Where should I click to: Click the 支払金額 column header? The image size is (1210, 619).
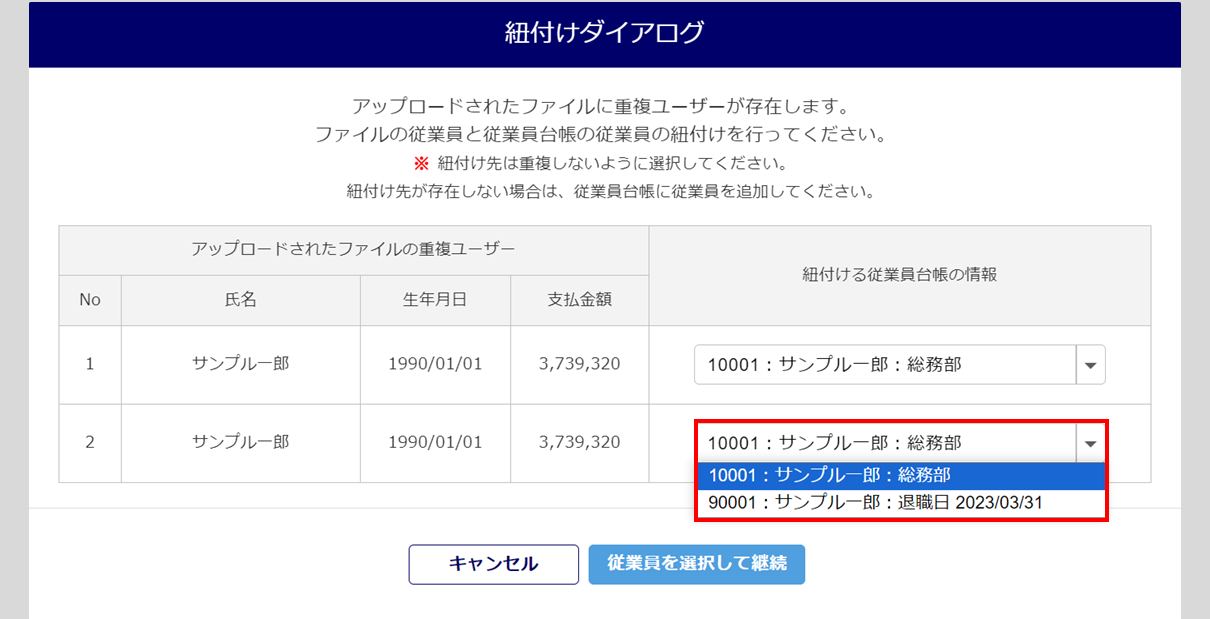[579, 299]
